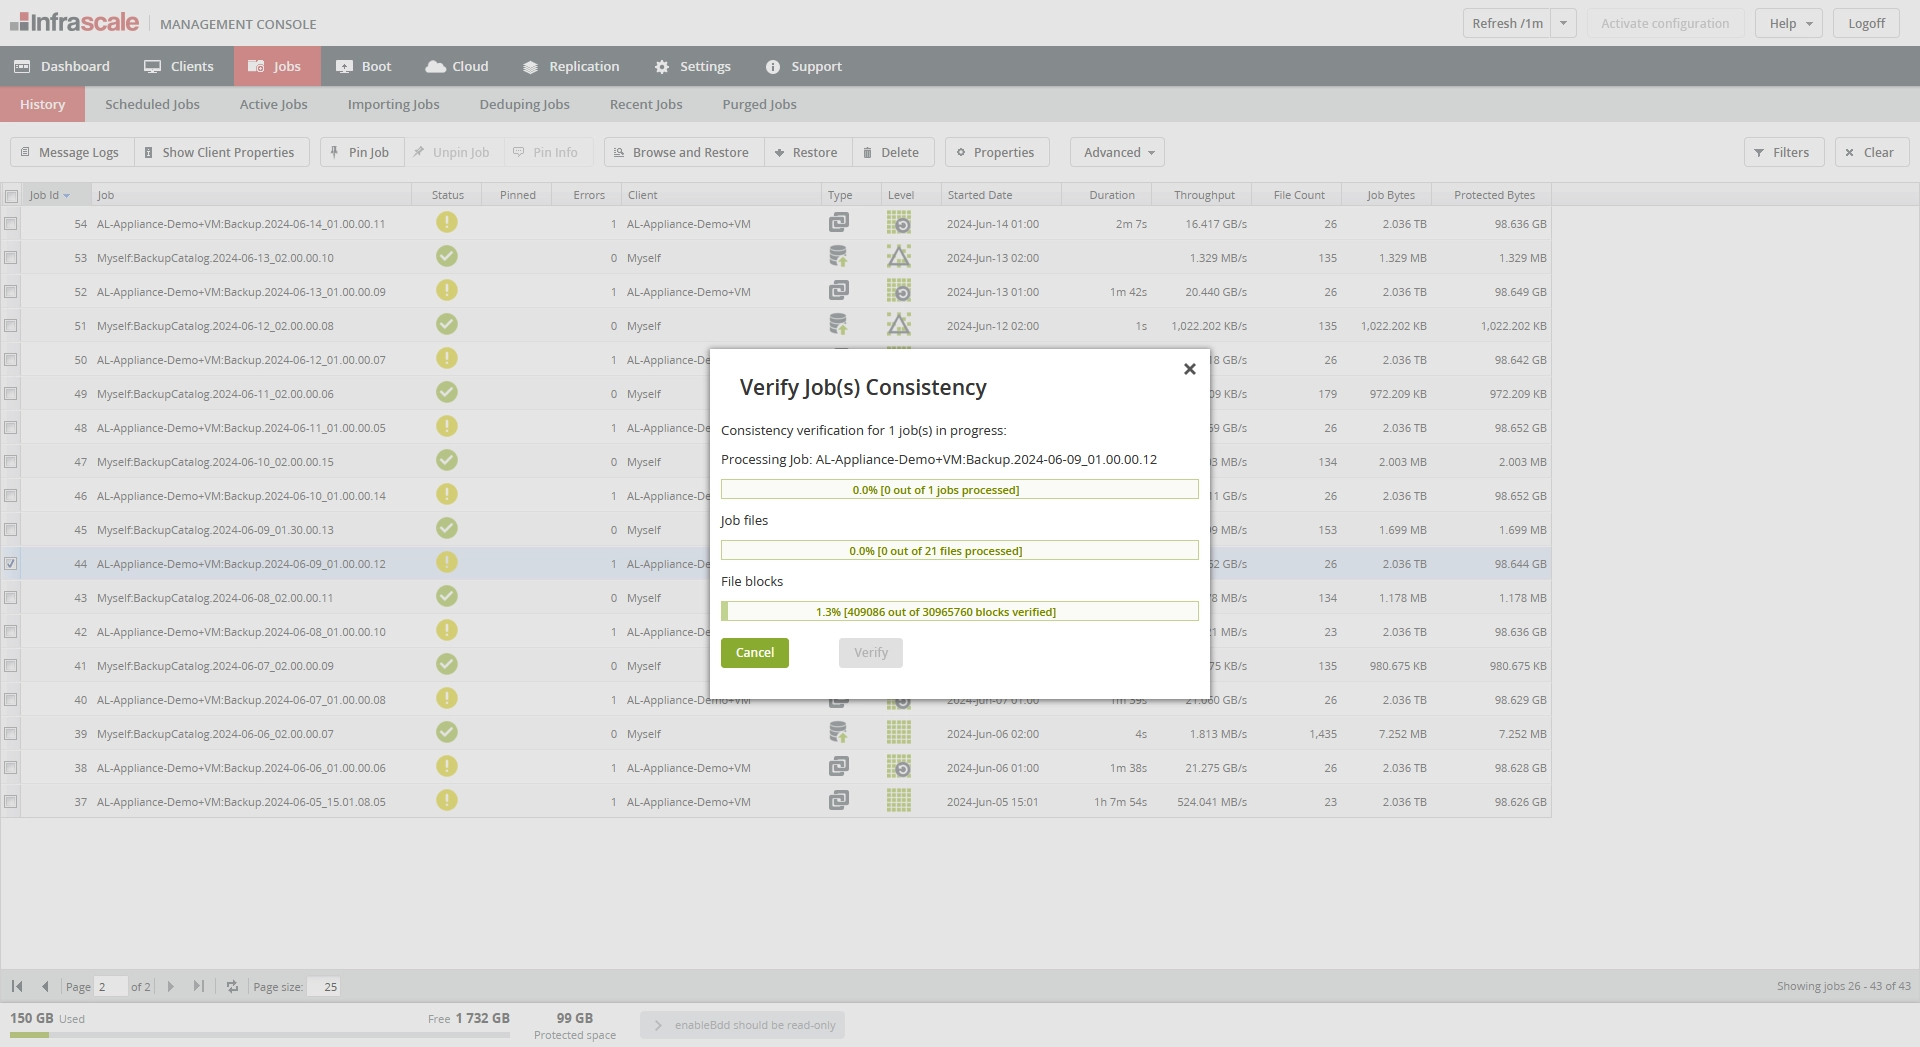This screenshot has width=1920, height=1047.
Task: Click the level icon for job 37
Action: pyautogui.click(x=899, y=801)
